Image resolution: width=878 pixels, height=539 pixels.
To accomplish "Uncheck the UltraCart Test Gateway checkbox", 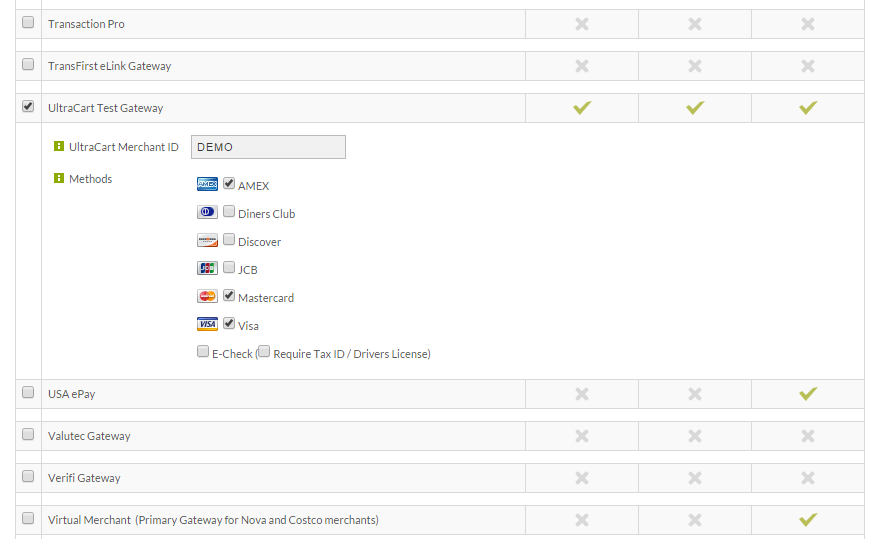I will 28,106.
